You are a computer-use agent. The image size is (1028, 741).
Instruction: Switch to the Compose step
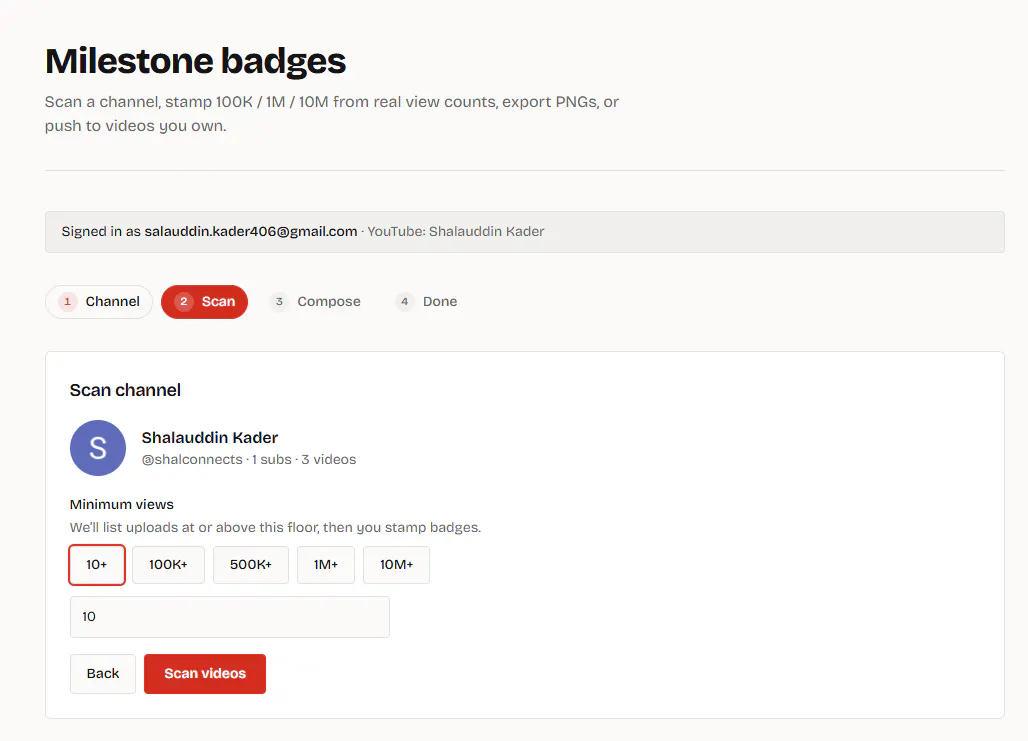[316, 302]
